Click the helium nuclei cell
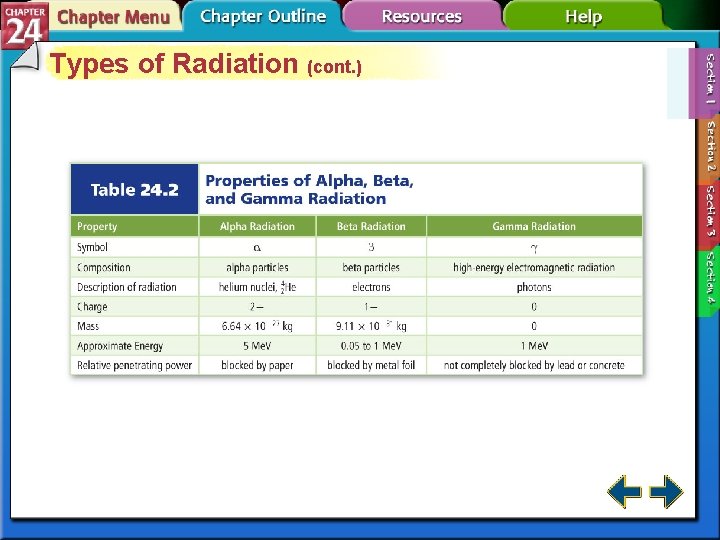Viewport: 720px width, 540px height. click(x=257, y=287)
